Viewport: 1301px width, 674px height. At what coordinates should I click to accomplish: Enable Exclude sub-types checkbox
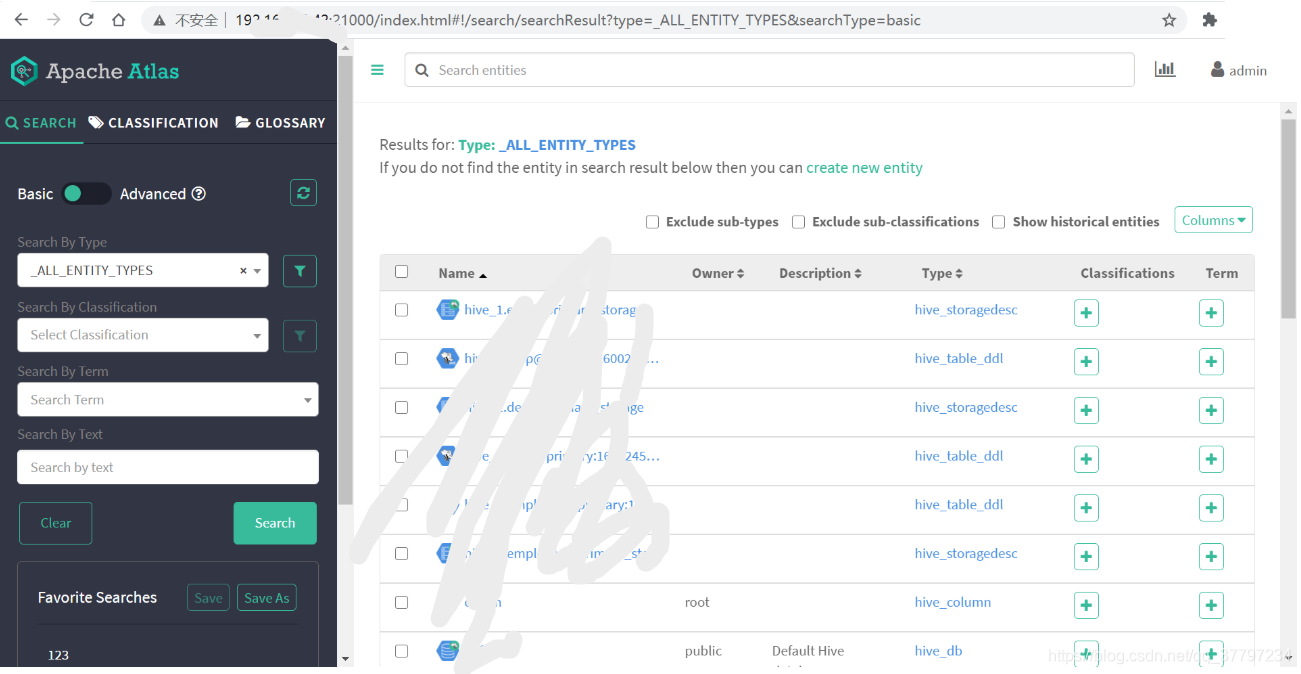(653, 222)
